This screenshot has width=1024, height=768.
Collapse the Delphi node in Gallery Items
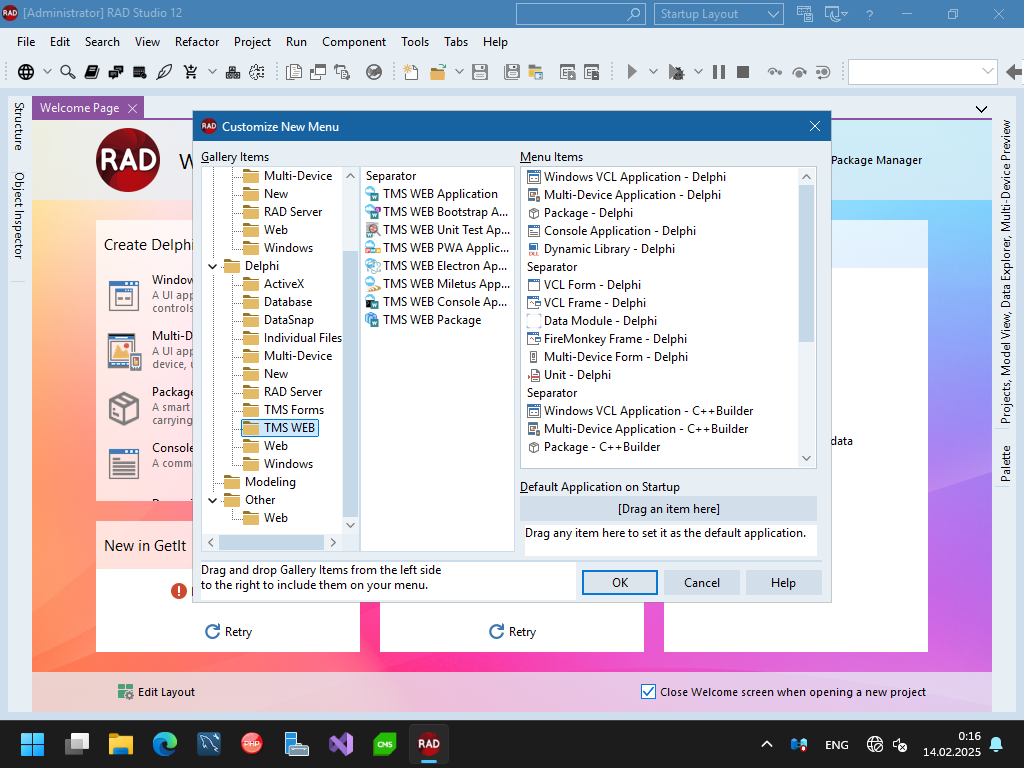[213, 266]
